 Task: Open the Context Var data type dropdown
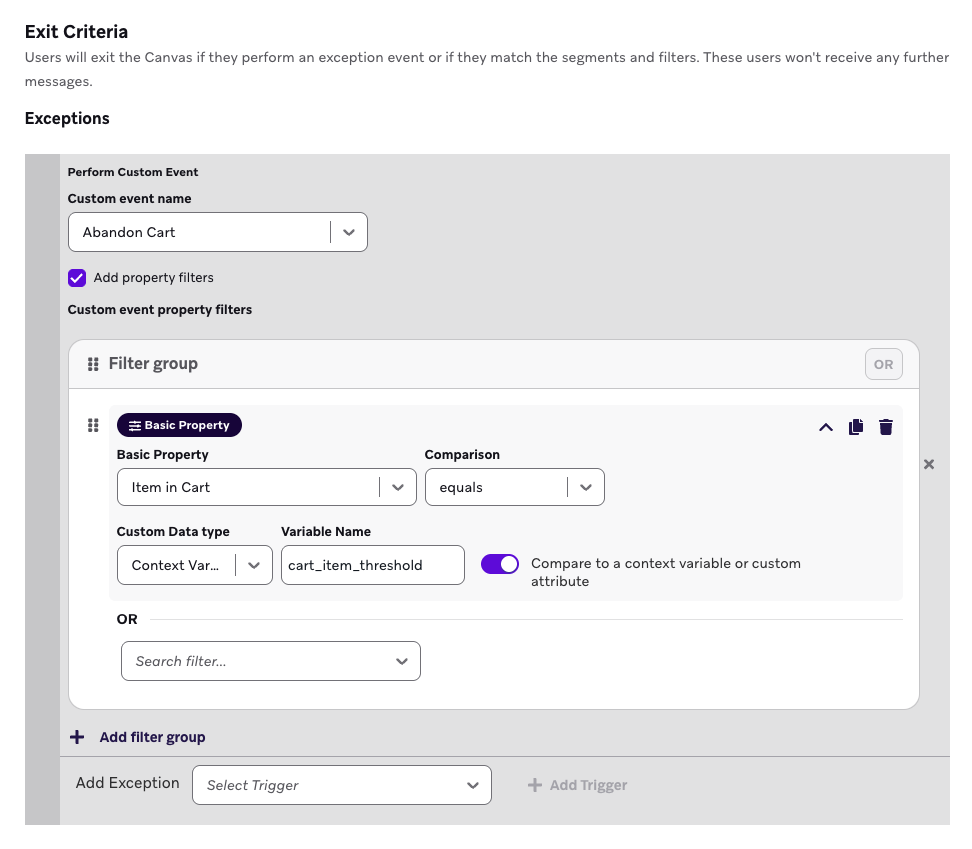point(253,565)
